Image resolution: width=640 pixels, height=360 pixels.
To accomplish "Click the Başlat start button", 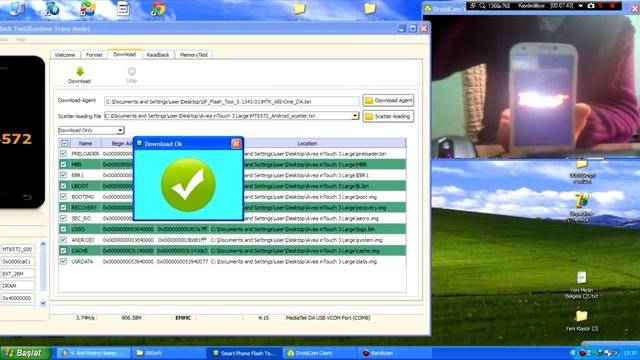I will [x=25, y=353].
